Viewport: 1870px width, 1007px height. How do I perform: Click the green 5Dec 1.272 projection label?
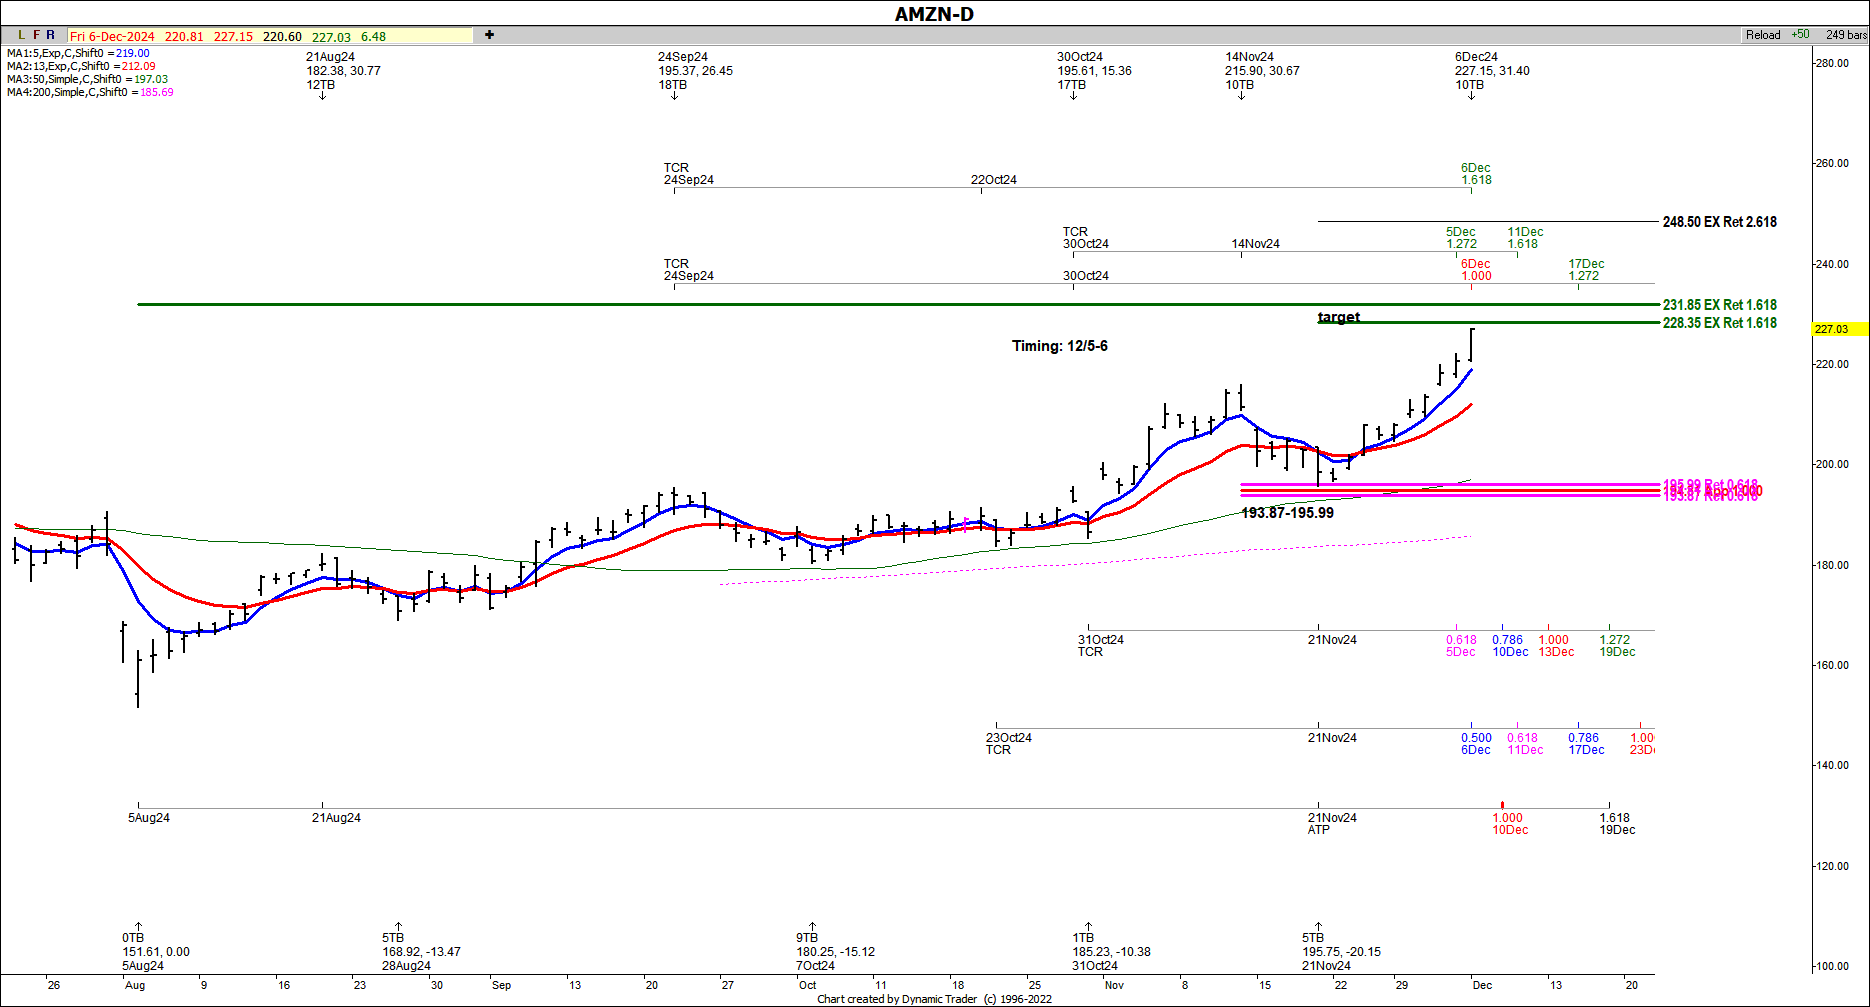click(1461, 238)
